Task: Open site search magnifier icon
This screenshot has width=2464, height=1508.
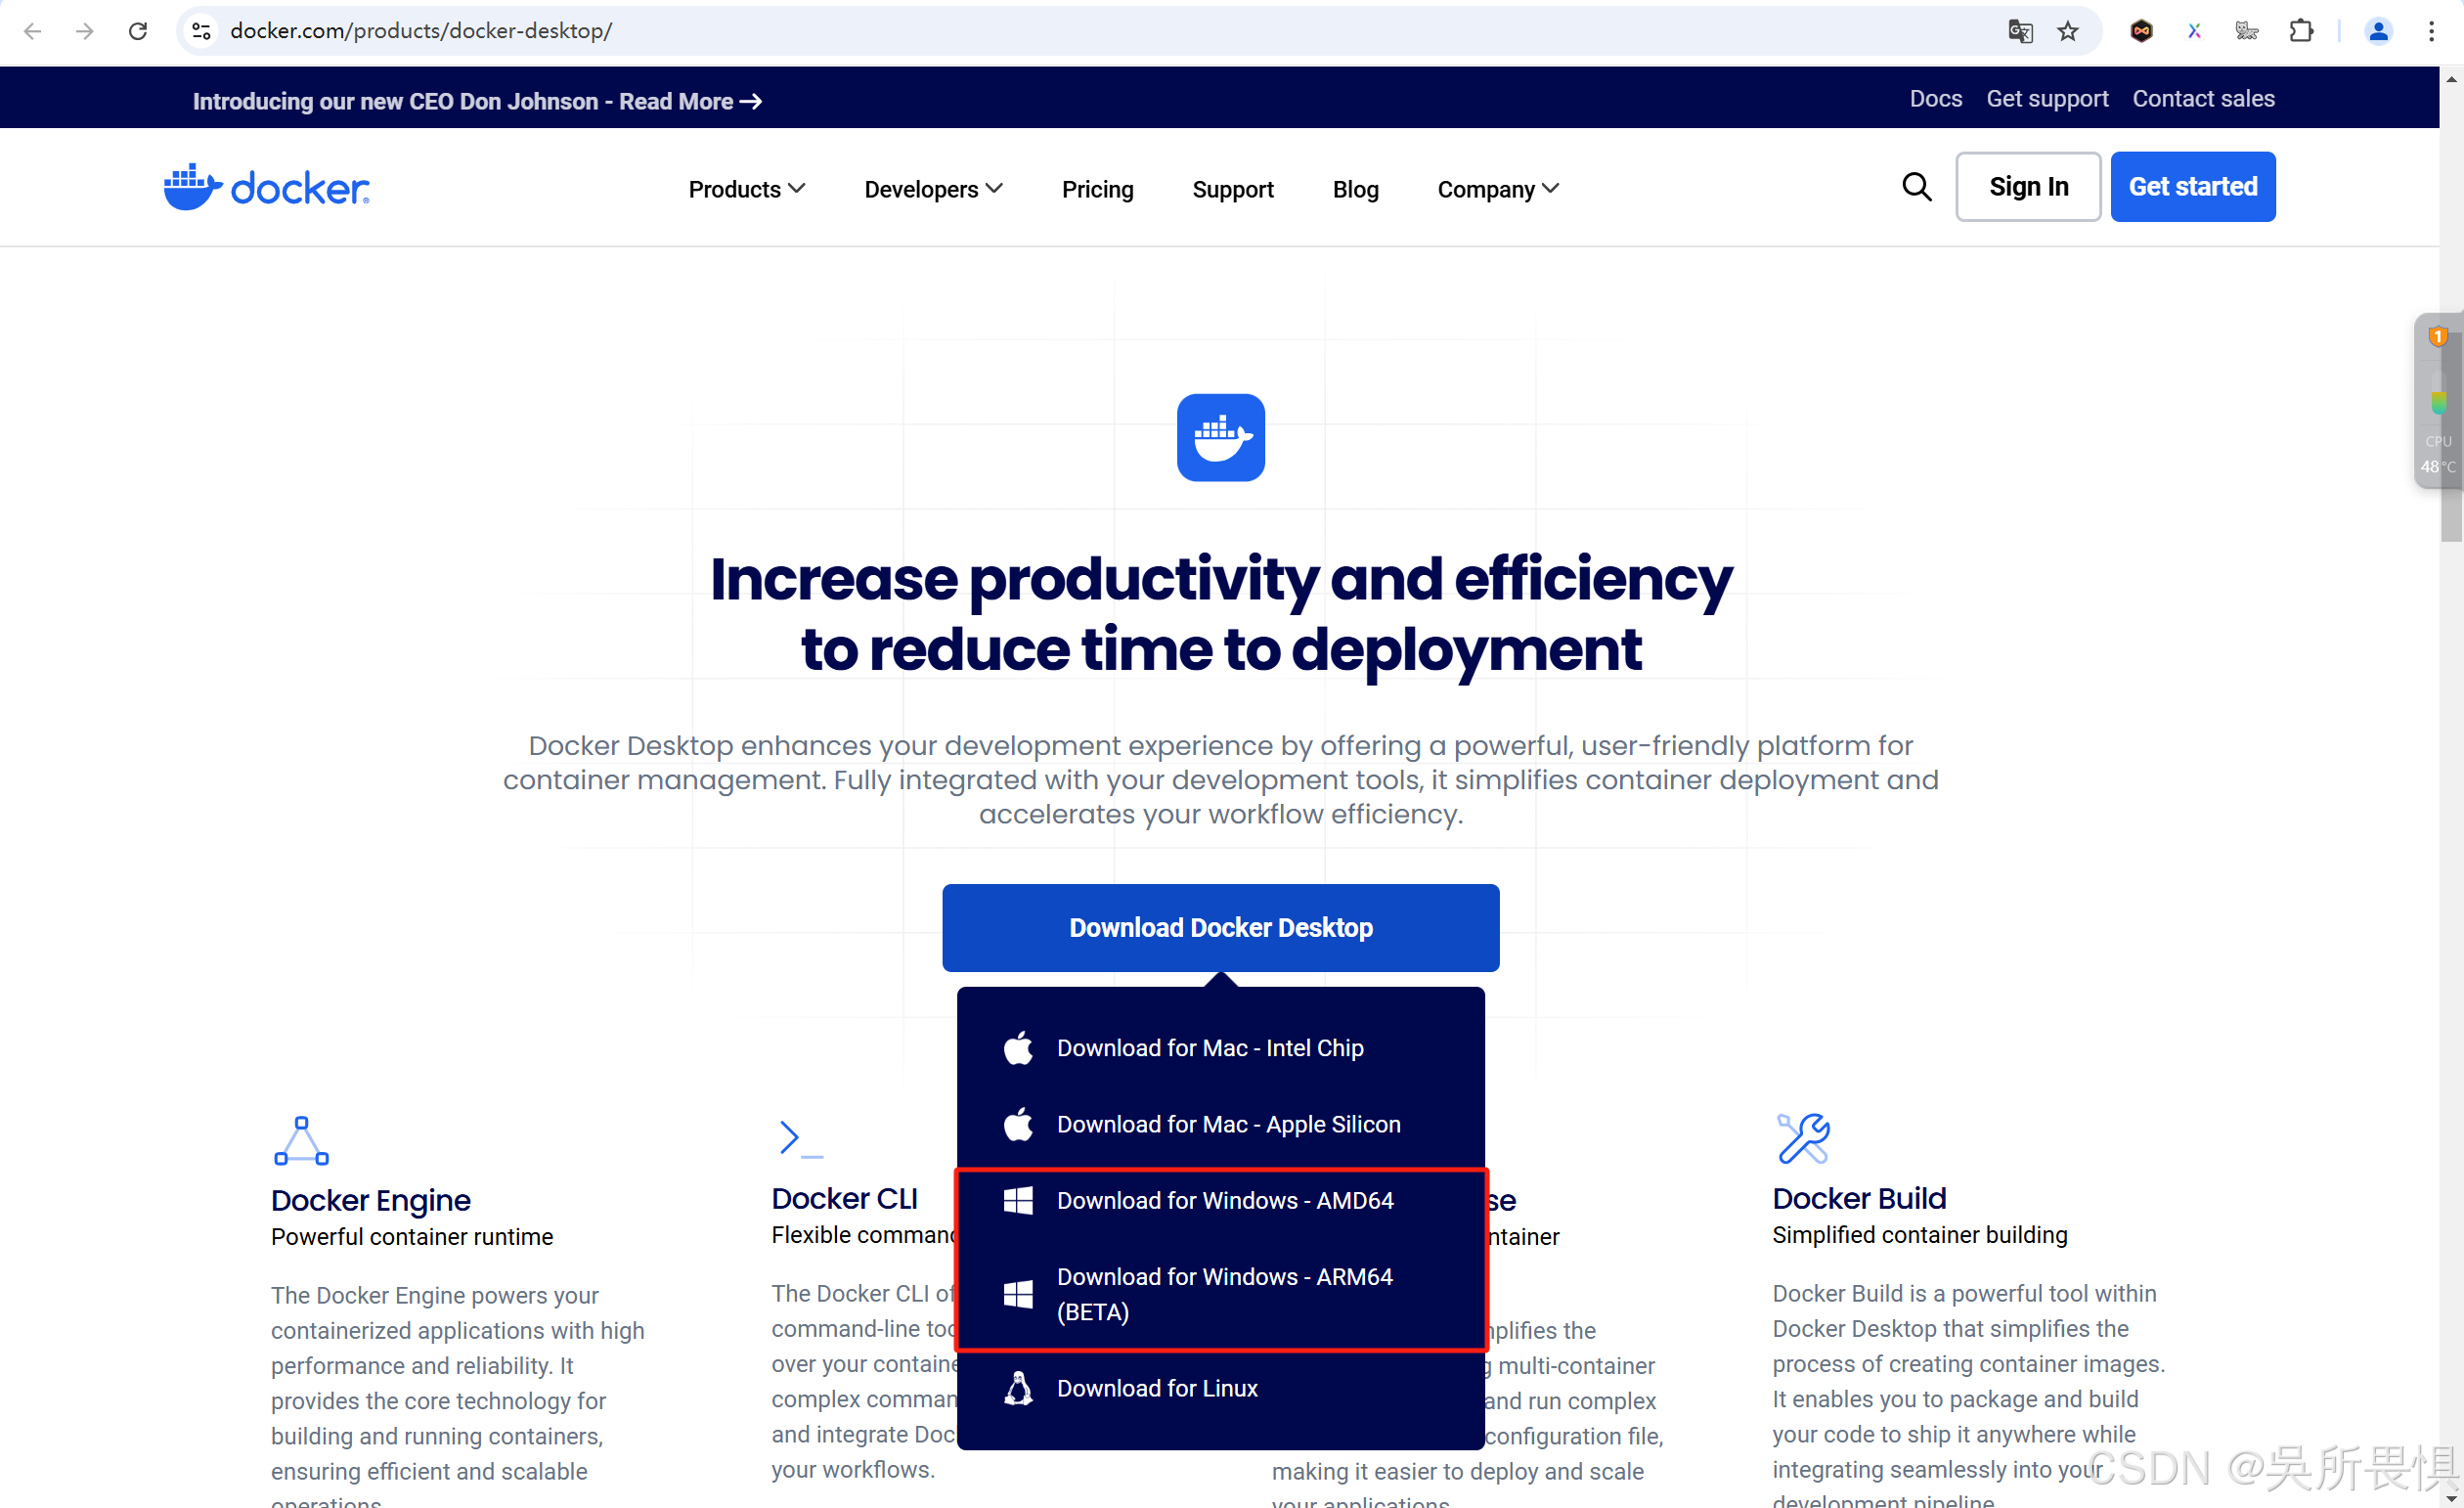Action: [x=1916, y=187]
